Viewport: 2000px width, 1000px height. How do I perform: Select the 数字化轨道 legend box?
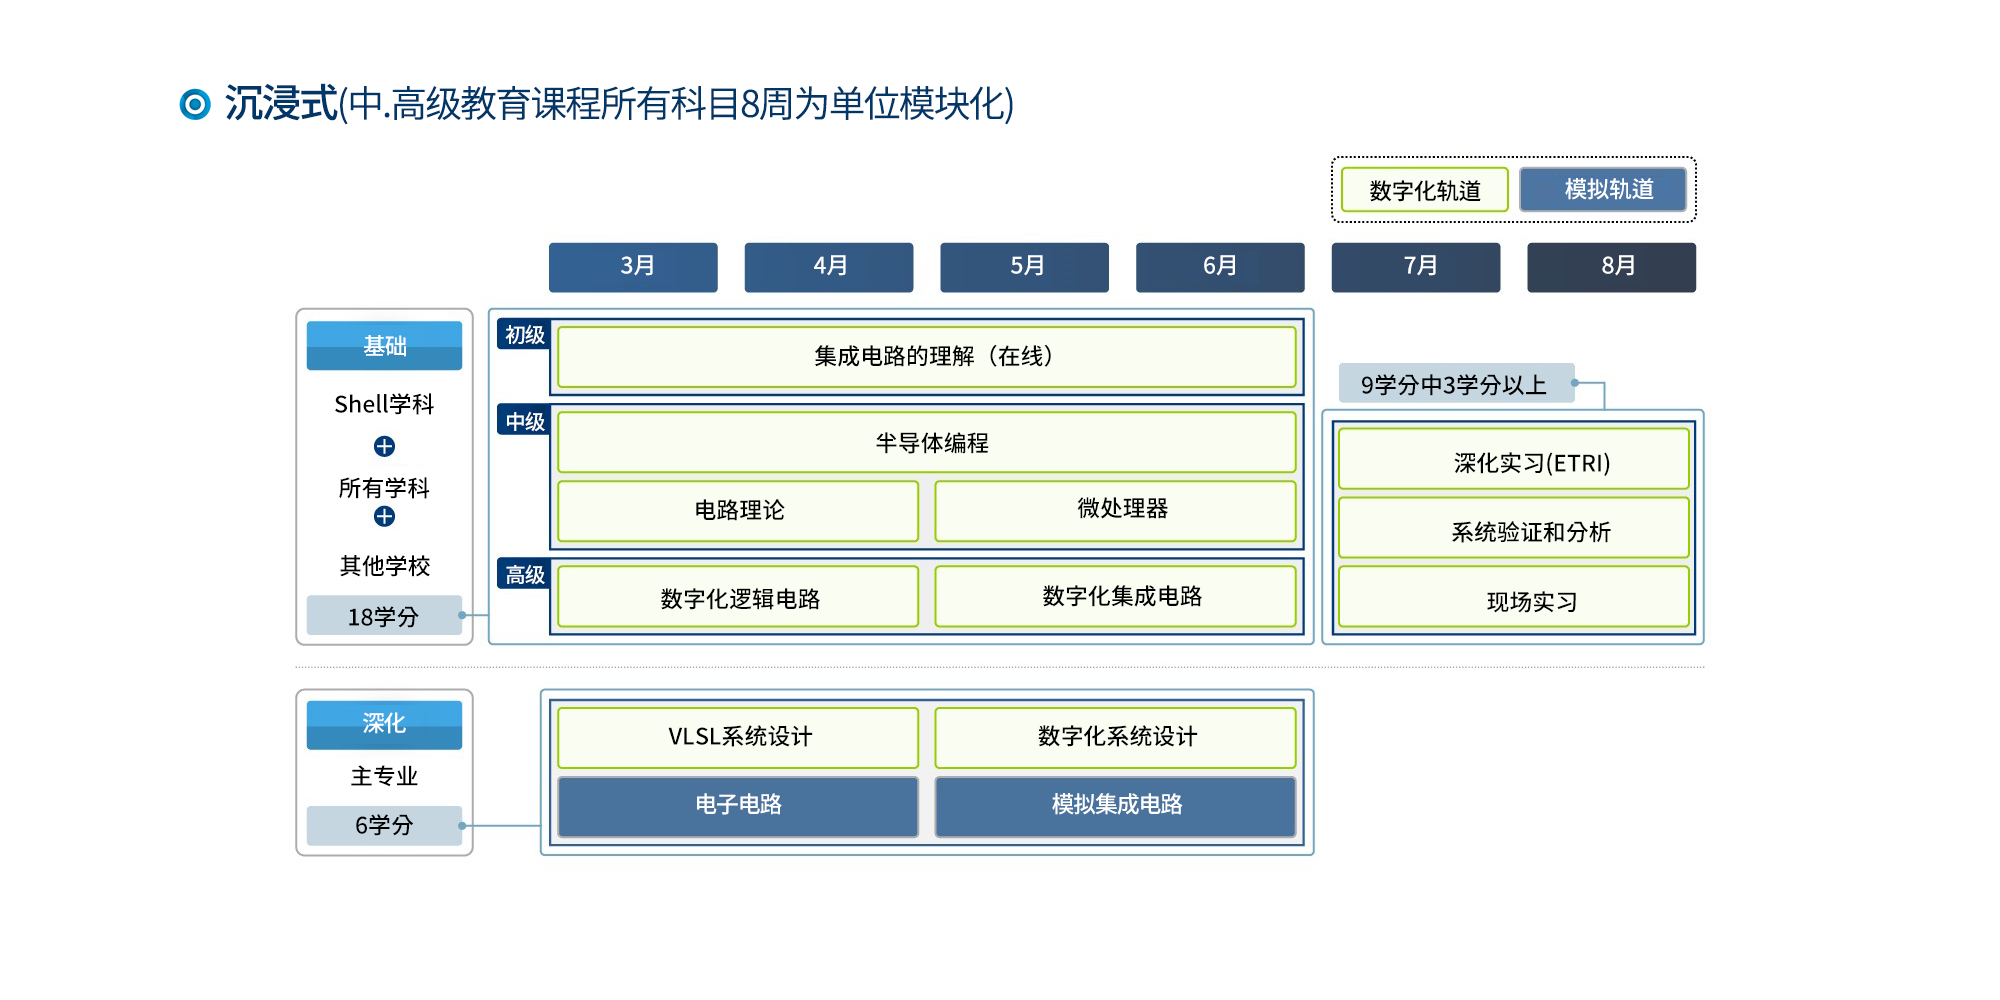click(x=1424, y=190)
